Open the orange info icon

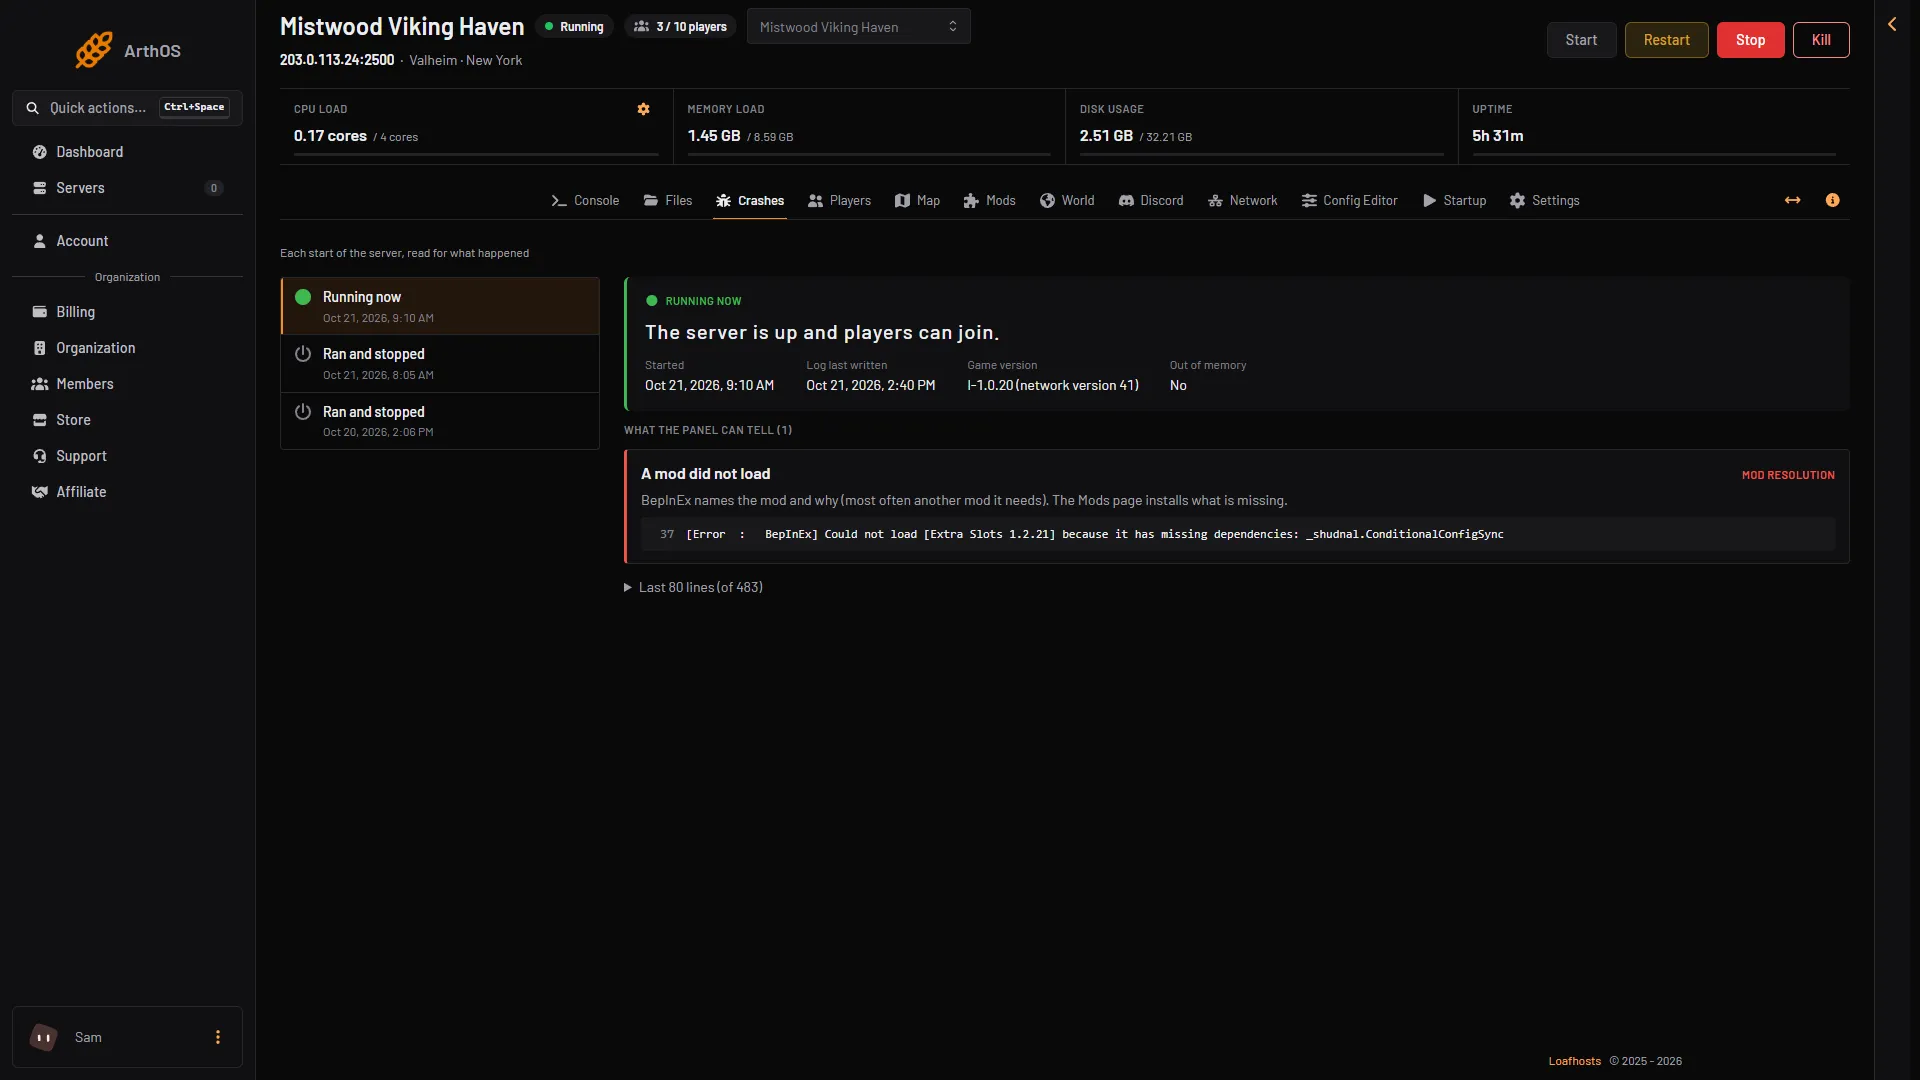[1833, 201]
